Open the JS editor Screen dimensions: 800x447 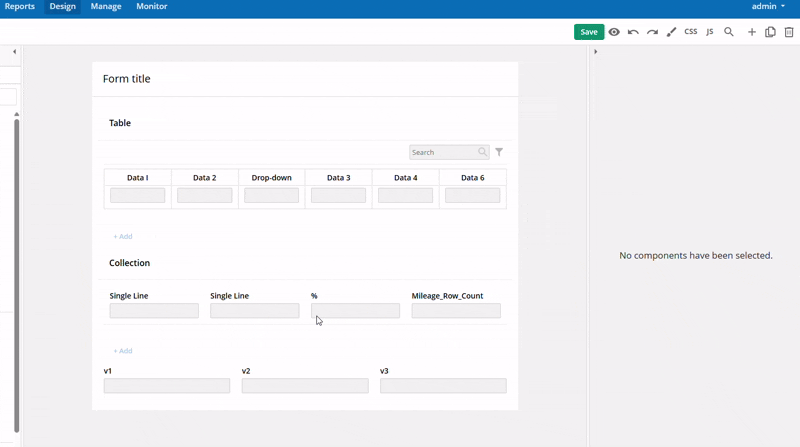pyautogui.click(x=710, y=32)
